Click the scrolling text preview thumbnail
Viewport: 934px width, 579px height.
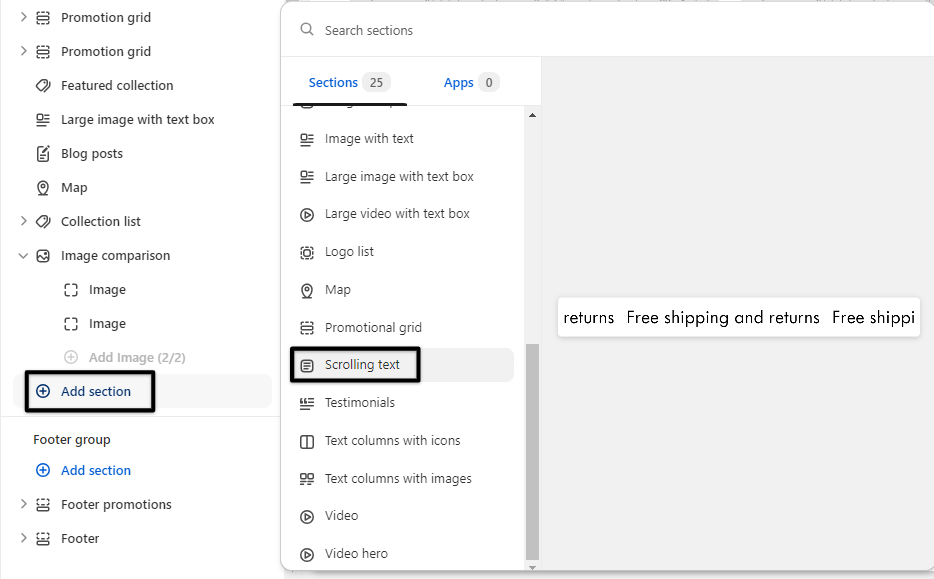click(x=738, y=318)
